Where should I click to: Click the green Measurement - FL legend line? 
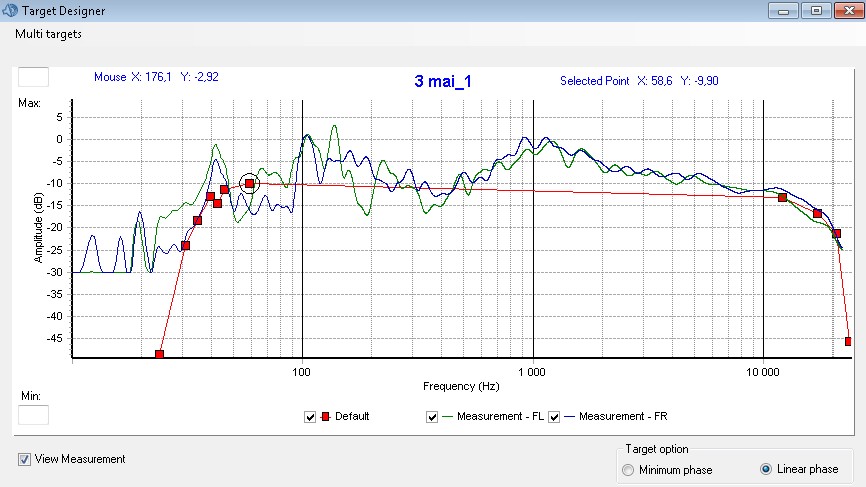coord(447,416)
